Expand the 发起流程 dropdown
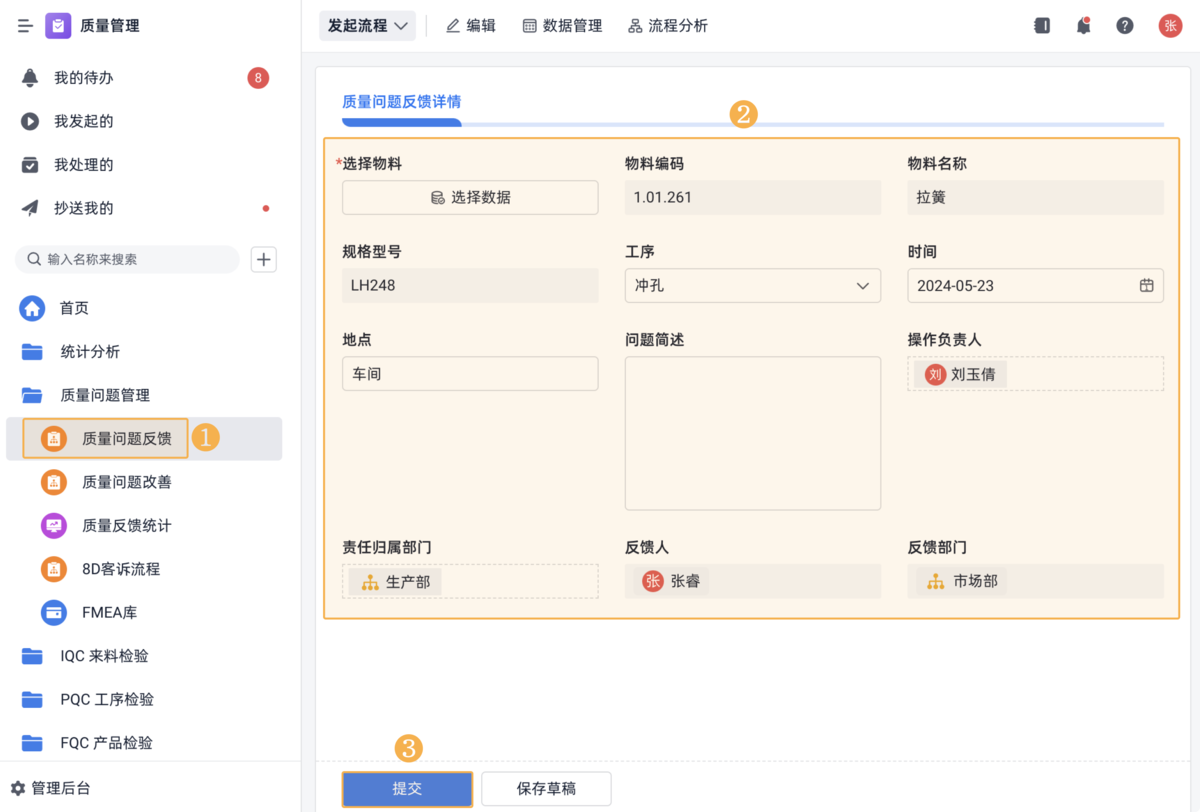The height and width of the screenshot is (812, 1200). coord(367,26)
